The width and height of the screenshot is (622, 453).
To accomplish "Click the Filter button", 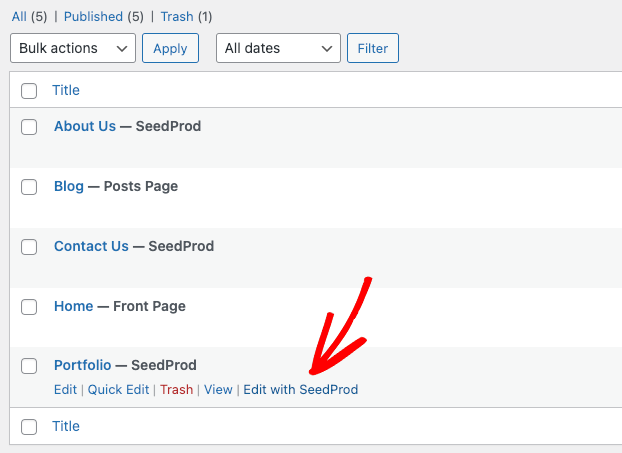I will tap(373, 48).
